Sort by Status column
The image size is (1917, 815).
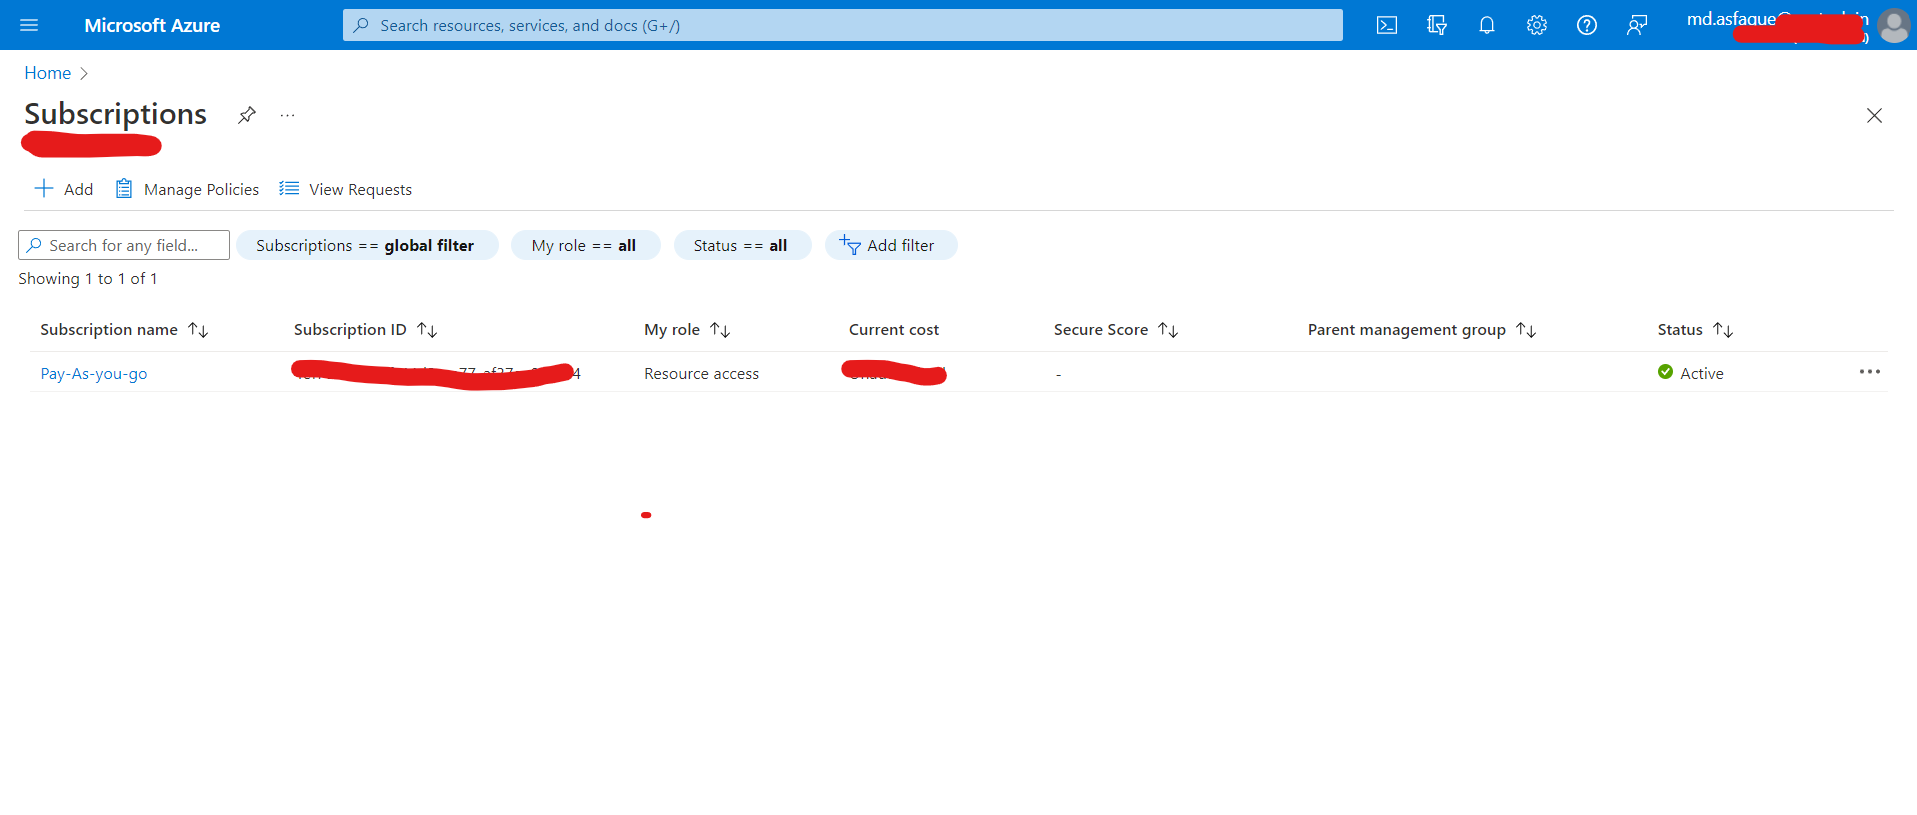[1695, 329]
